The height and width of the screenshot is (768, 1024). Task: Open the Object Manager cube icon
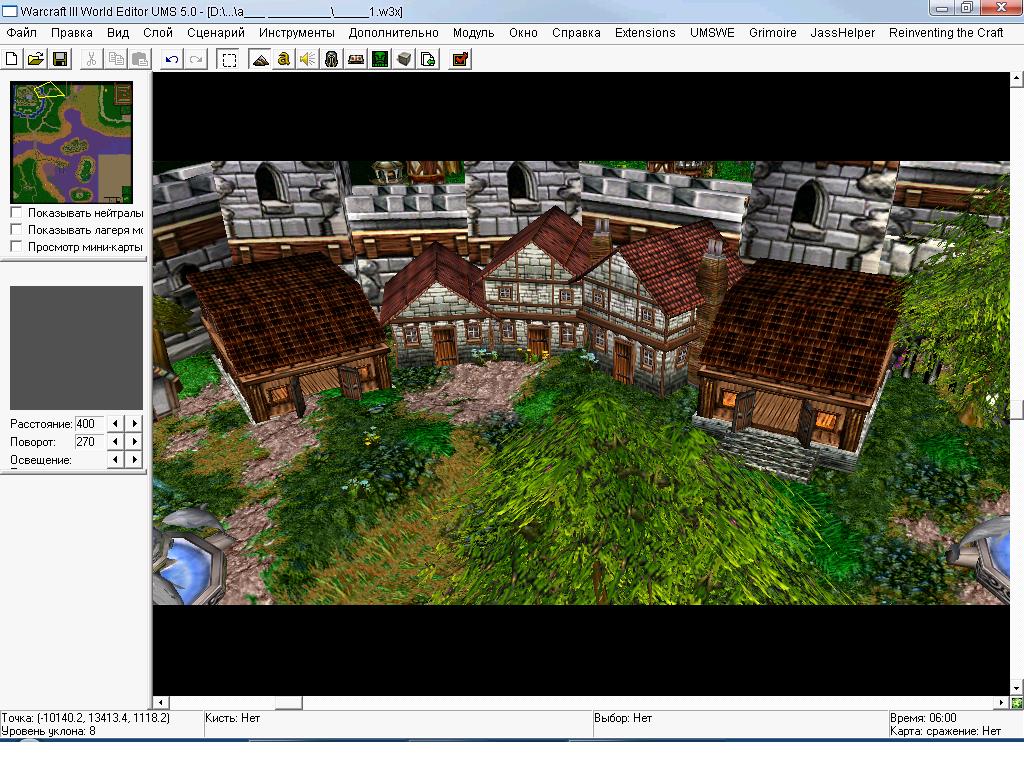pyautogui.click(x=404, y=59)
